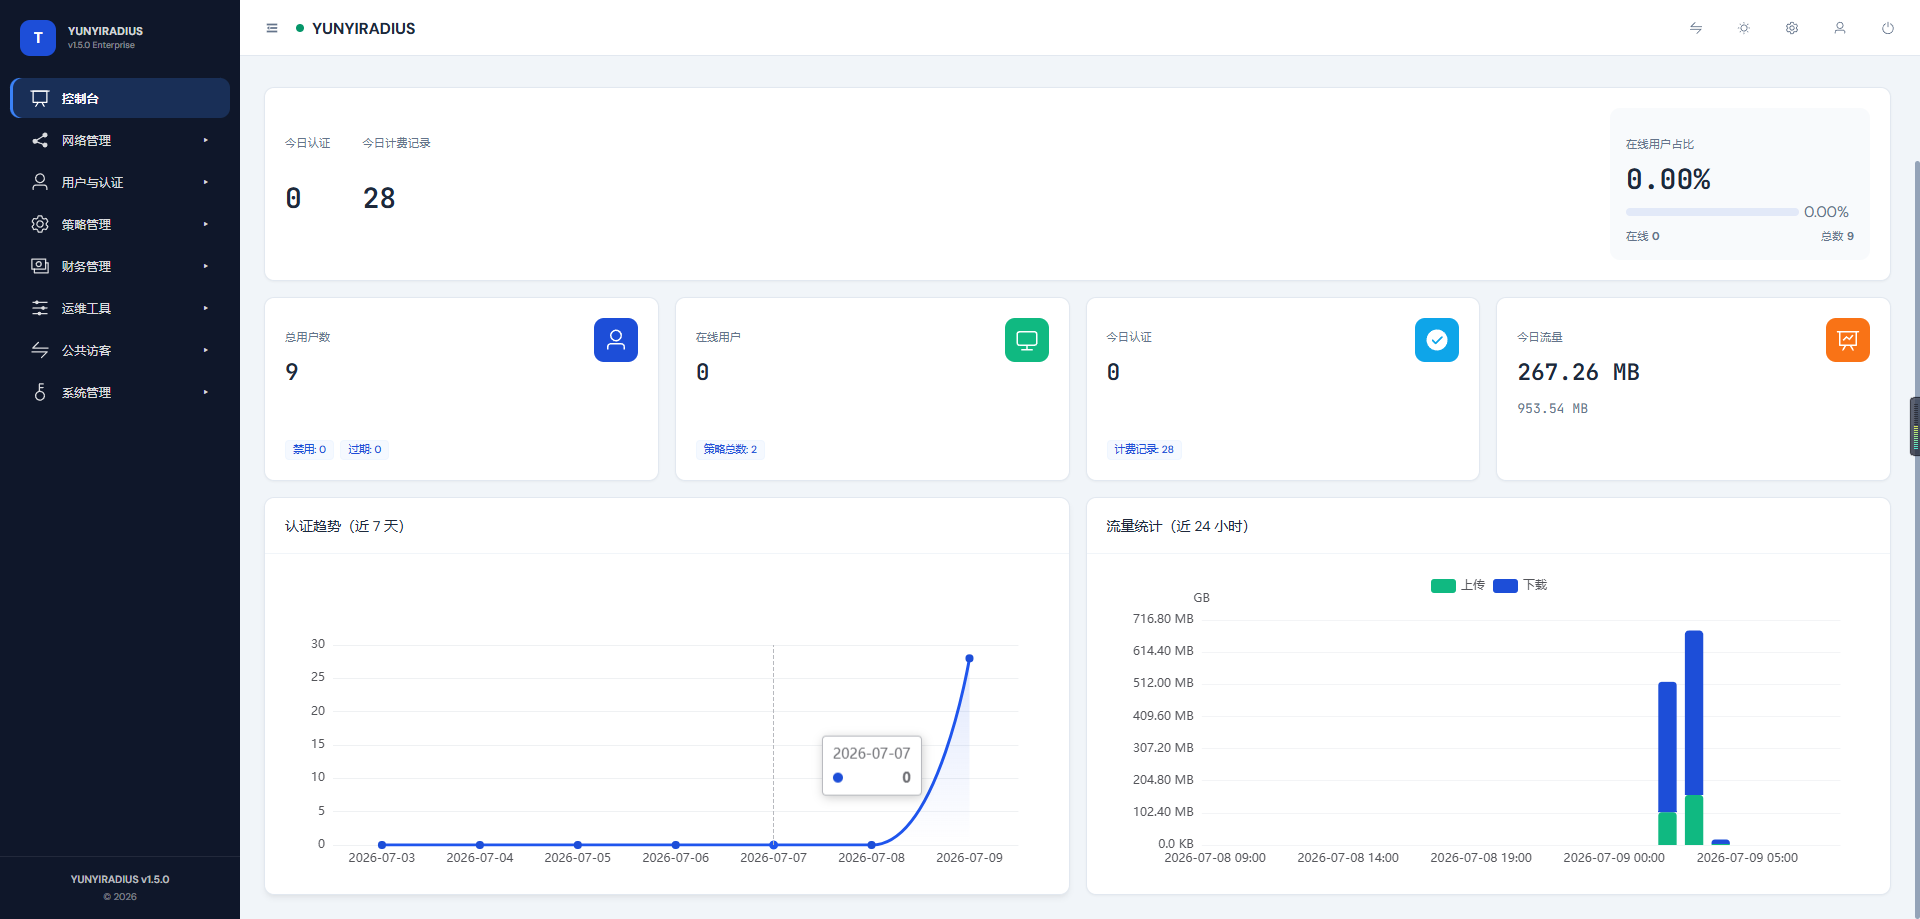Toggle the hamburger sidebar collapse icon

click(x=272, y=28)
